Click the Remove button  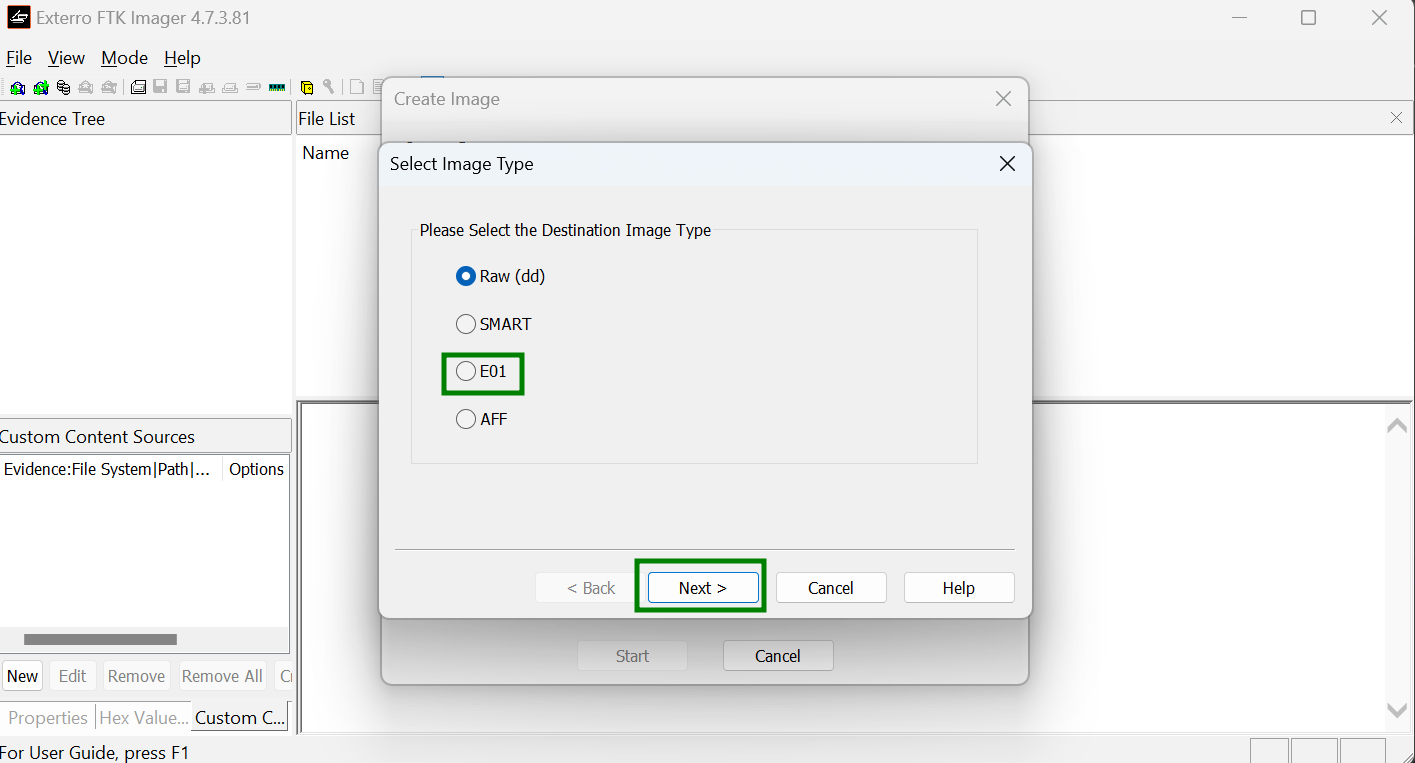pos(136,676)
